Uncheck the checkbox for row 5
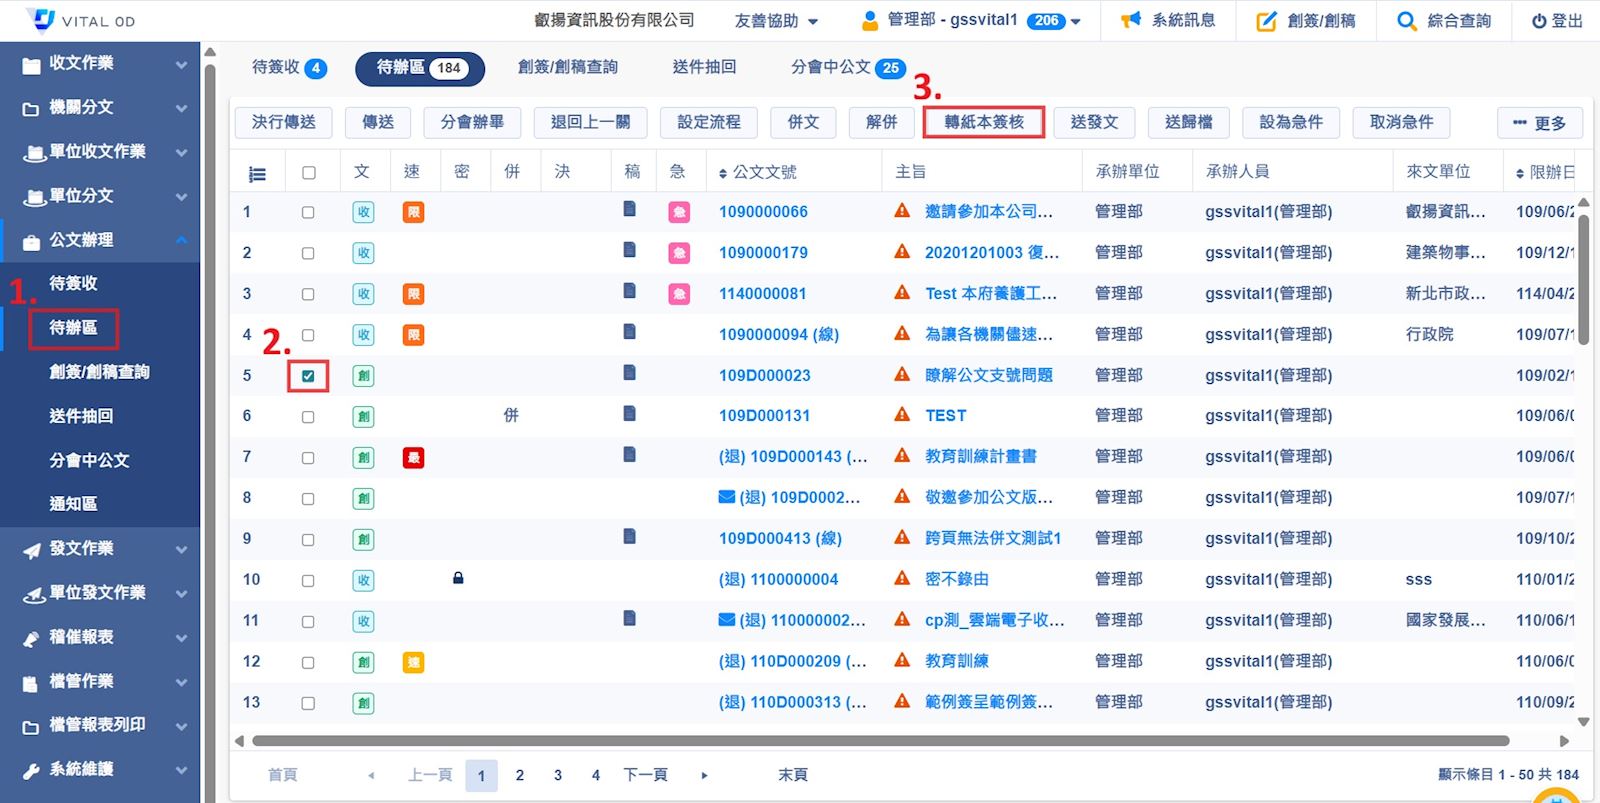 (308, 376)
